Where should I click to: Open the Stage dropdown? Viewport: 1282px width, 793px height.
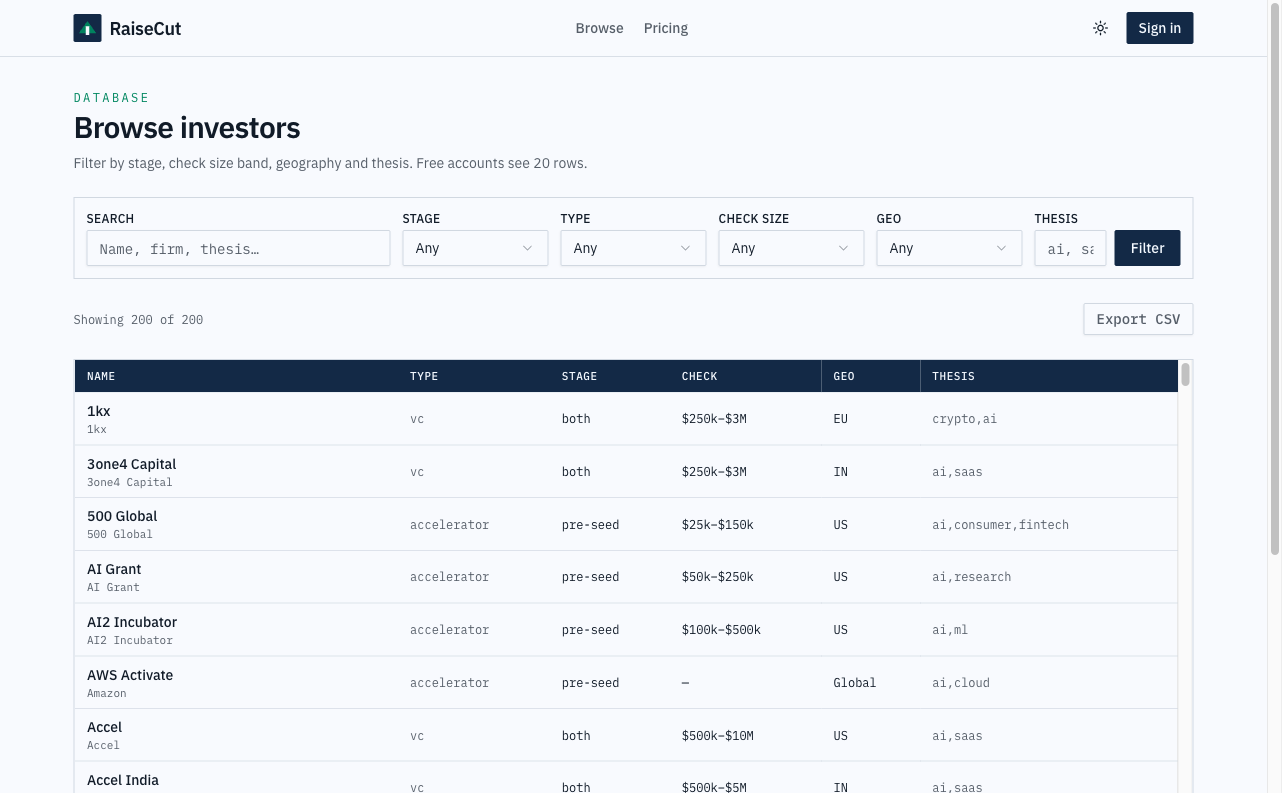point(475,248)
